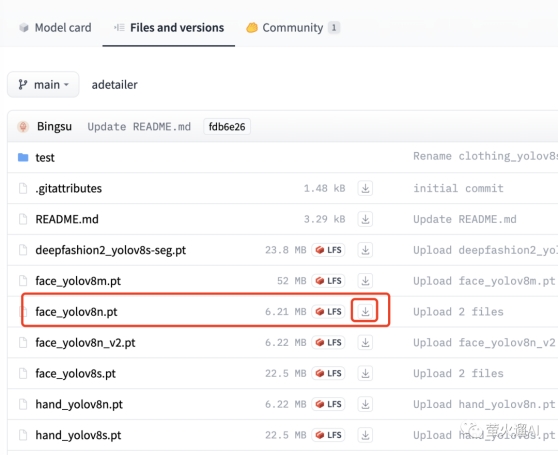Open the Community tab
Image resolution: width=559 pixels, height=456 pixels.
point(293,27)
